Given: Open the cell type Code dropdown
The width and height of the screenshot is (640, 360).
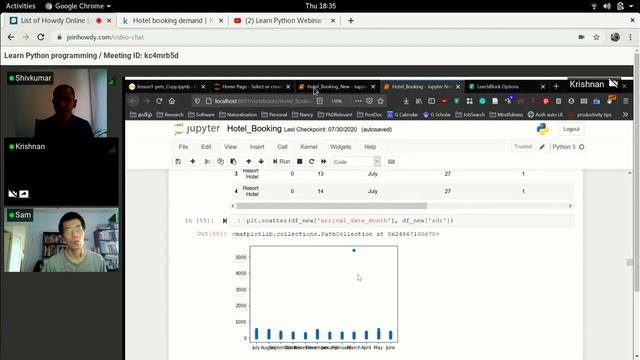Looking at the screenshot, I should click(356, 162).
